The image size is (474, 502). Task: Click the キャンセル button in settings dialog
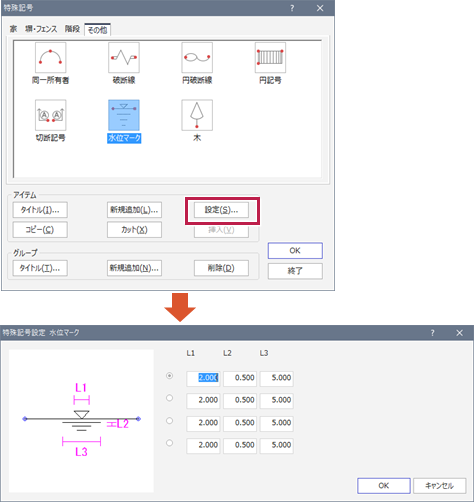pos(439,486)
